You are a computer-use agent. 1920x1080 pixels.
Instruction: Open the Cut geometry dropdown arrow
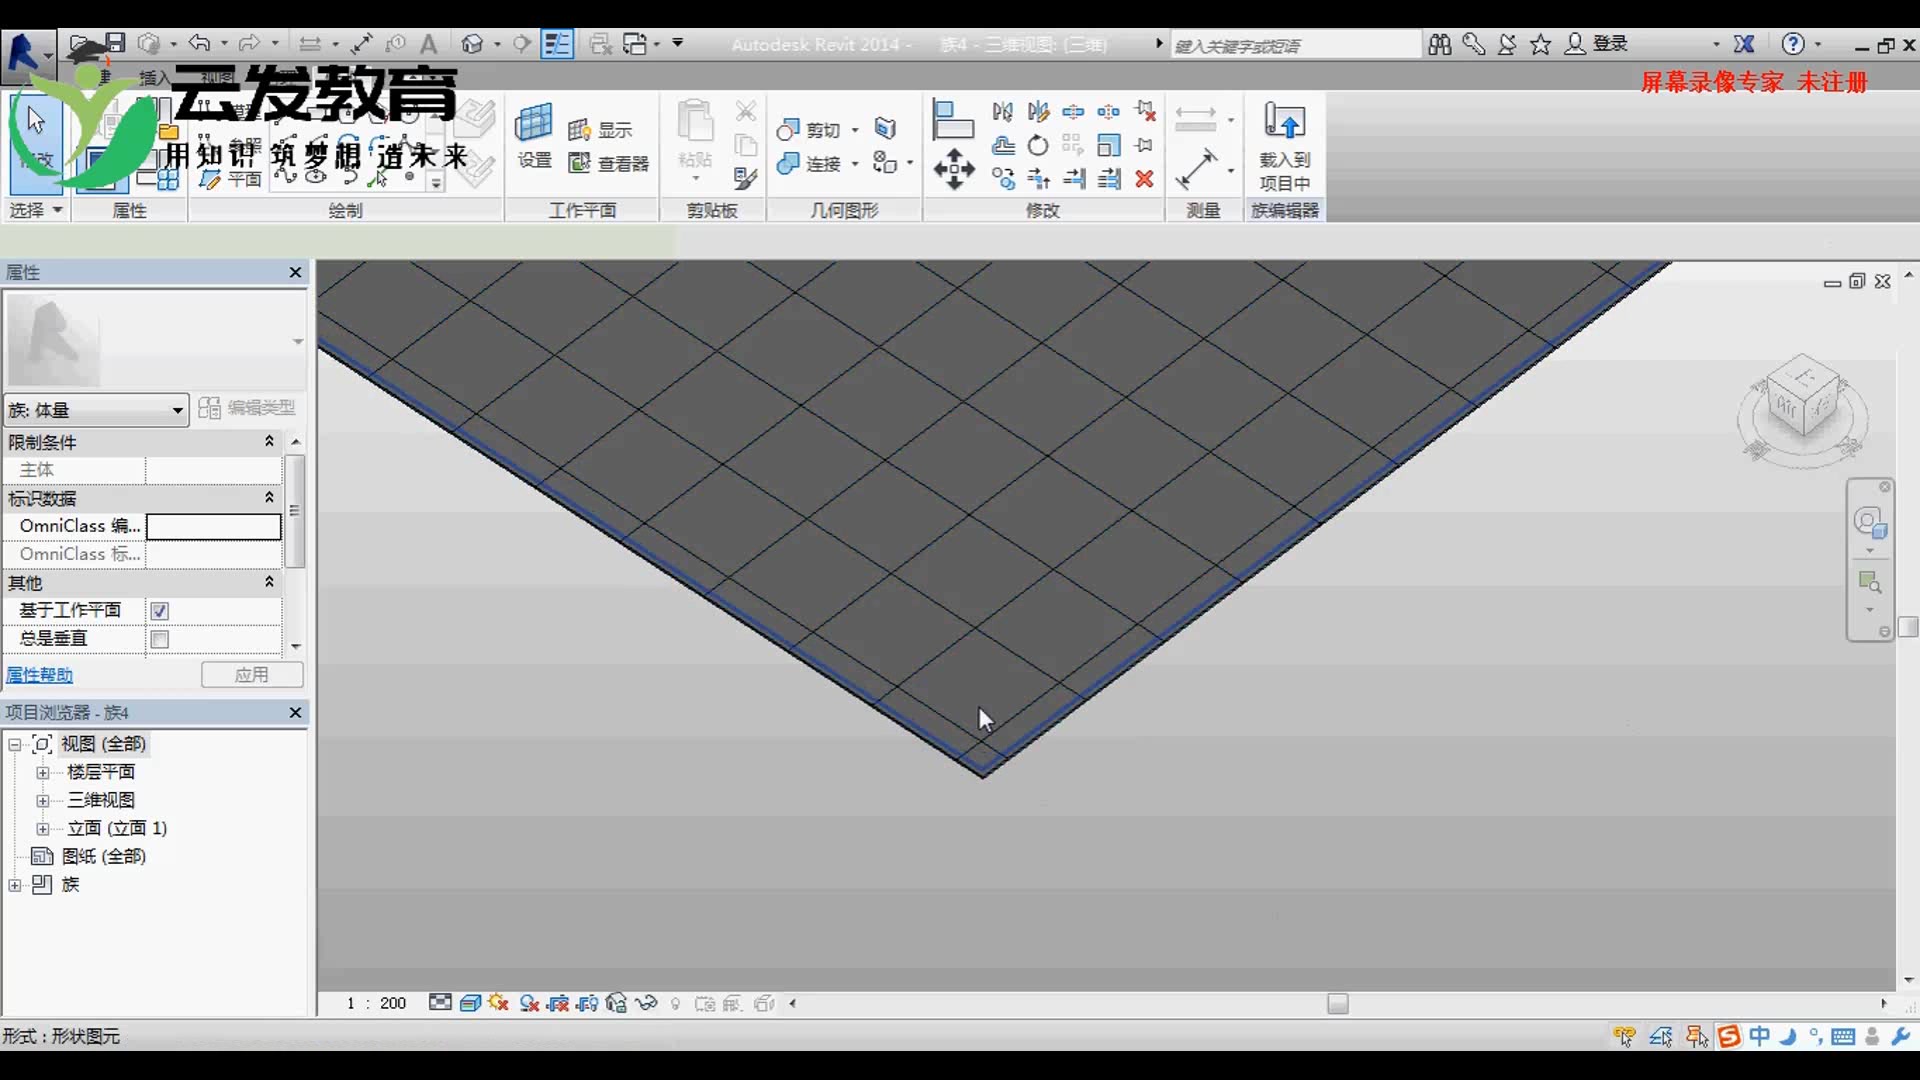pyautogui.click(x=855, y=130)
